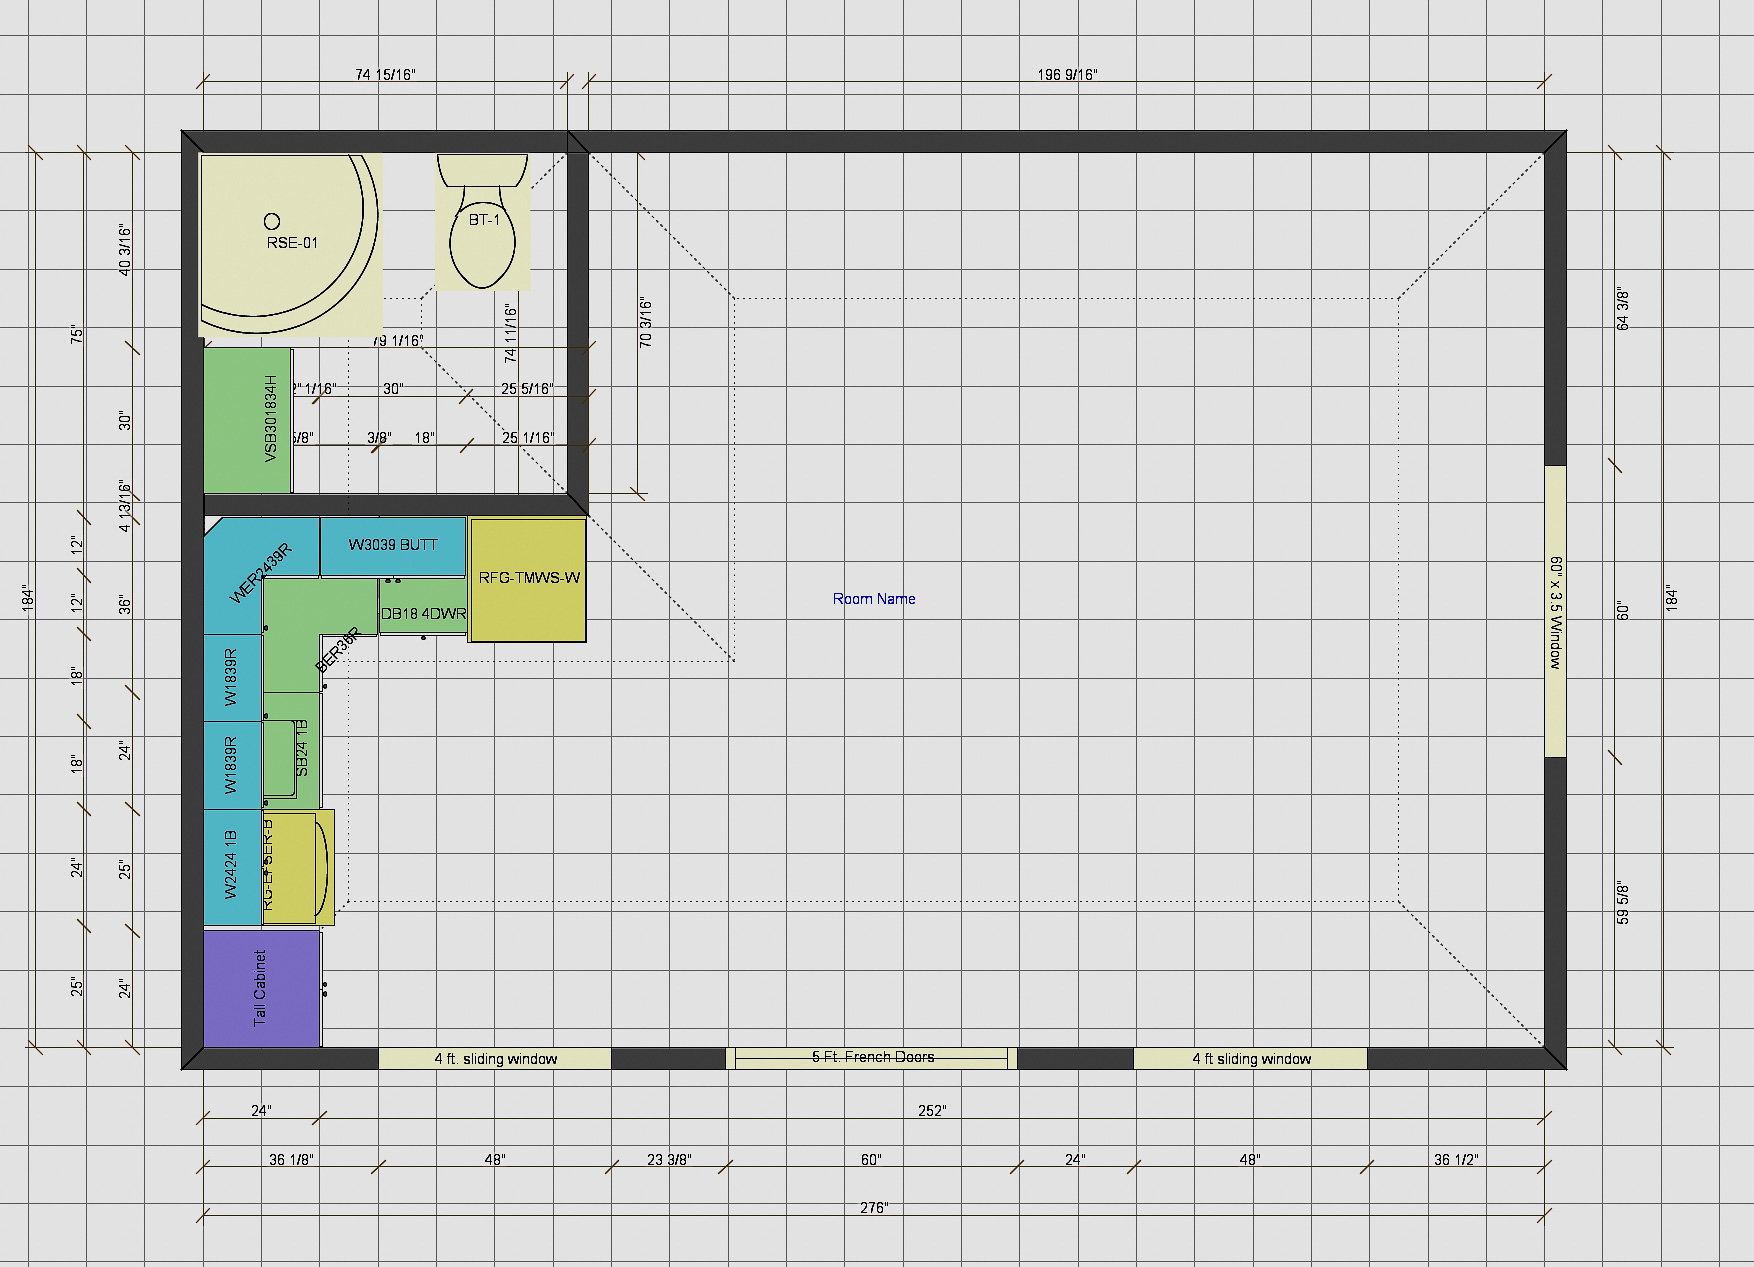
Task: Click the 74 11/16" dimension label
Action: pyautogui.click(x=511, y=333)
